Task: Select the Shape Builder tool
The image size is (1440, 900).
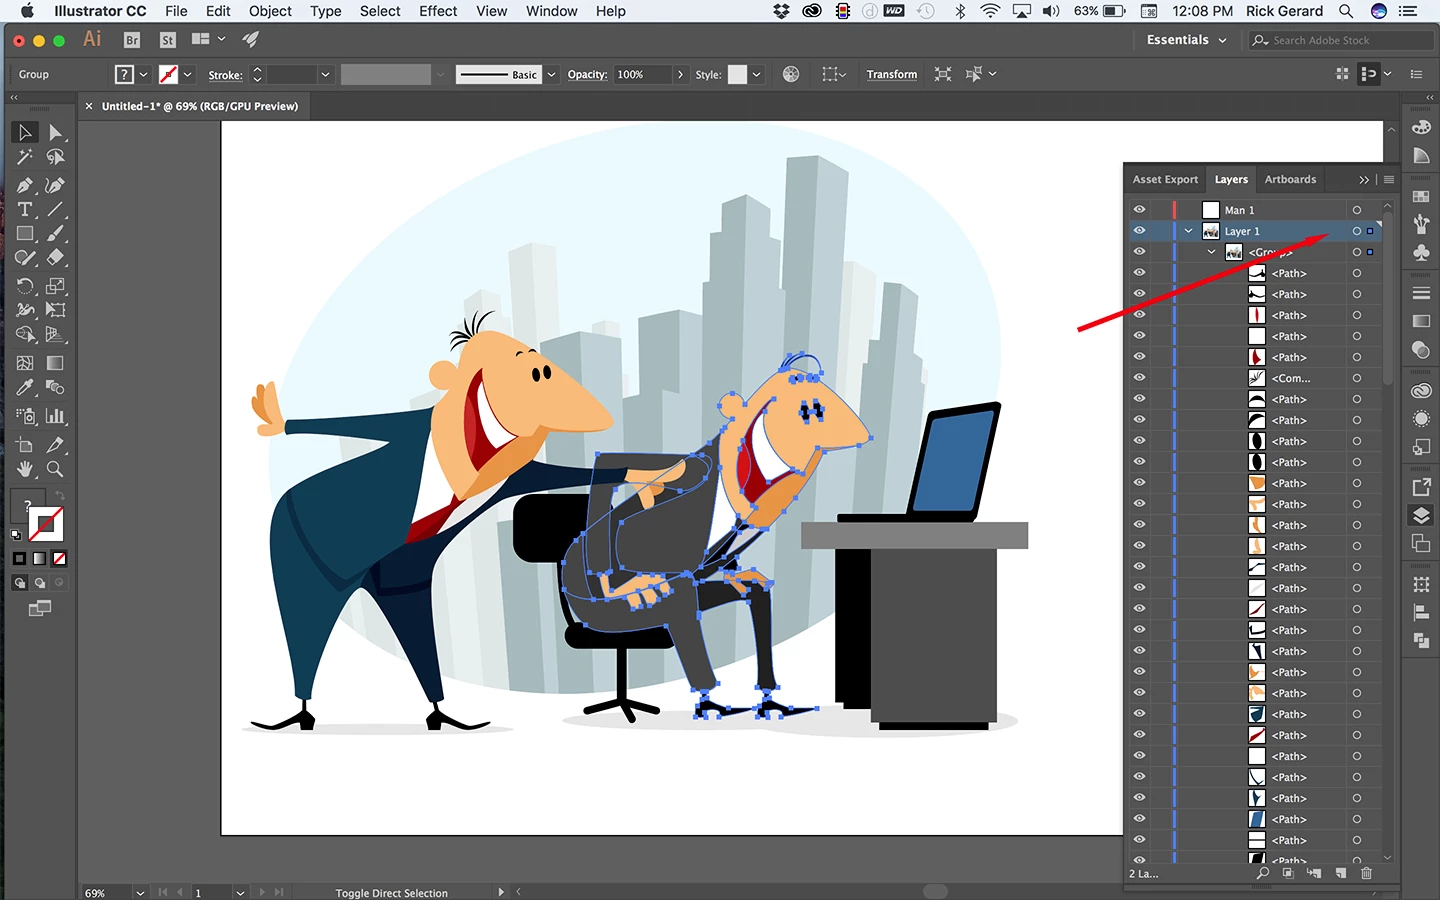Action: (25, 335)
